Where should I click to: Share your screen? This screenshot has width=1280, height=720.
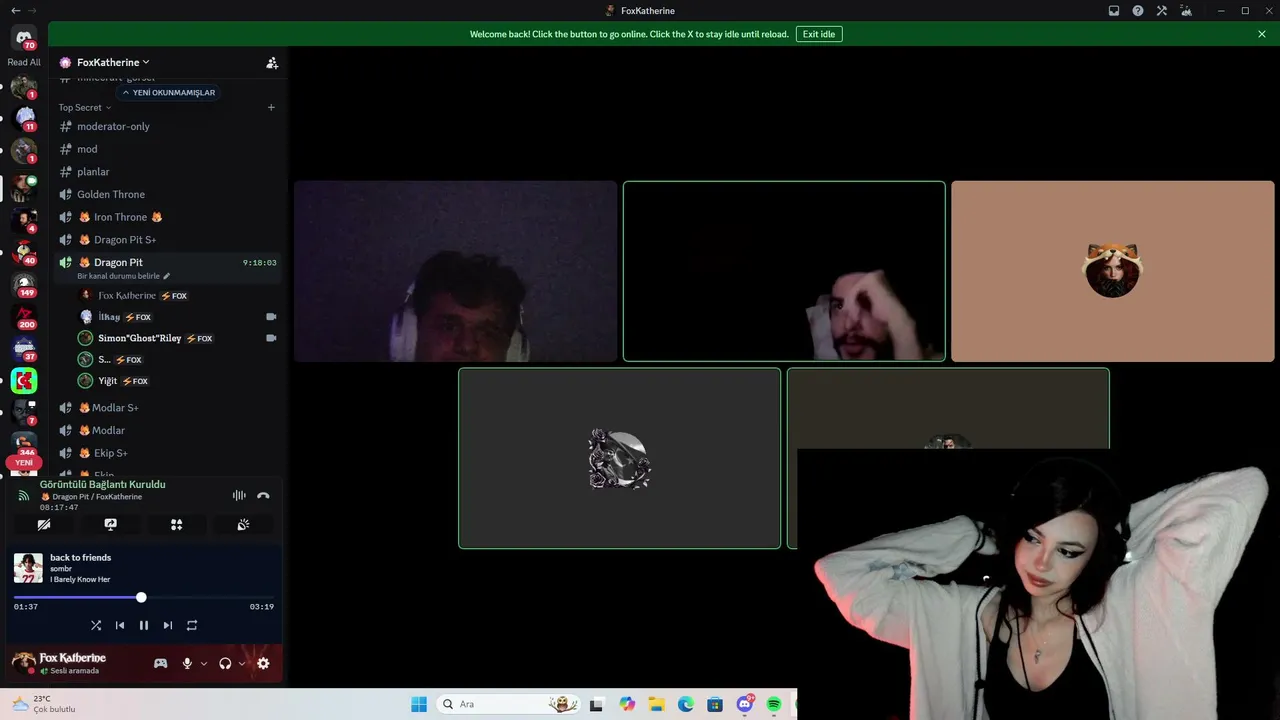(110, 524)
